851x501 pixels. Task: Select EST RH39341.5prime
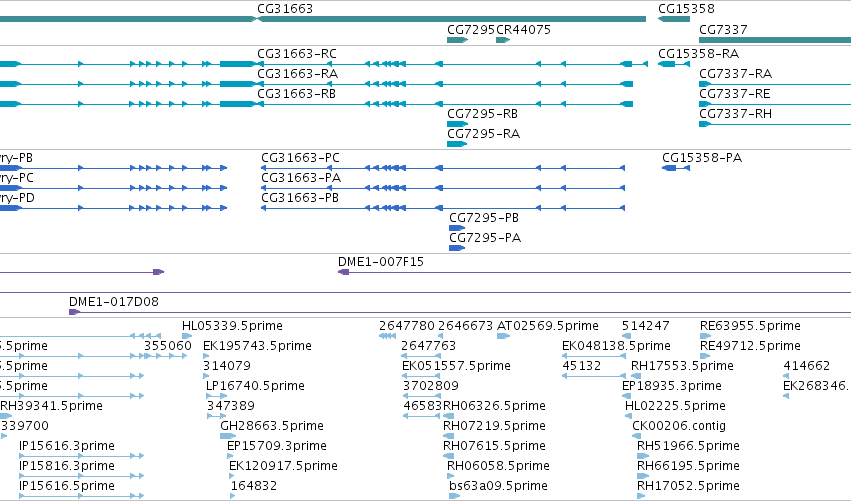click(x=52, y=407)
